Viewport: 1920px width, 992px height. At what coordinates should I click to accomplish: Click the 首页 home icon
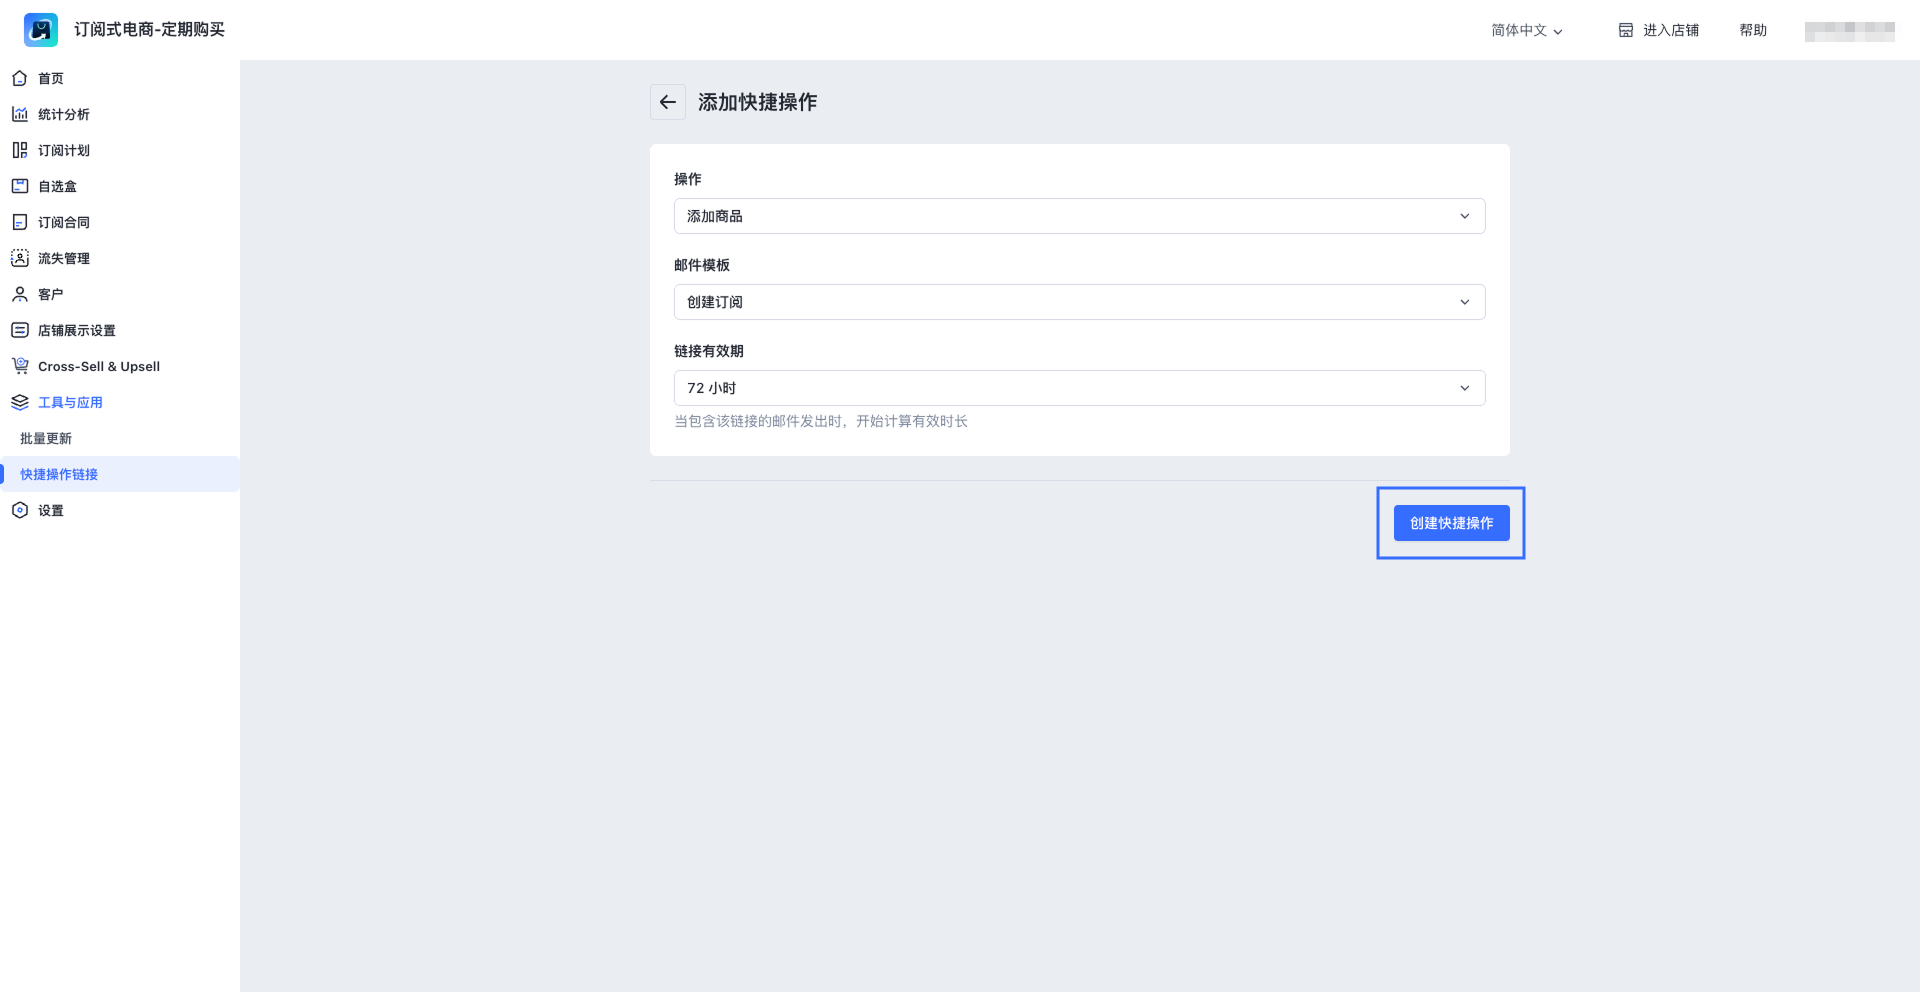coord(19,78)
